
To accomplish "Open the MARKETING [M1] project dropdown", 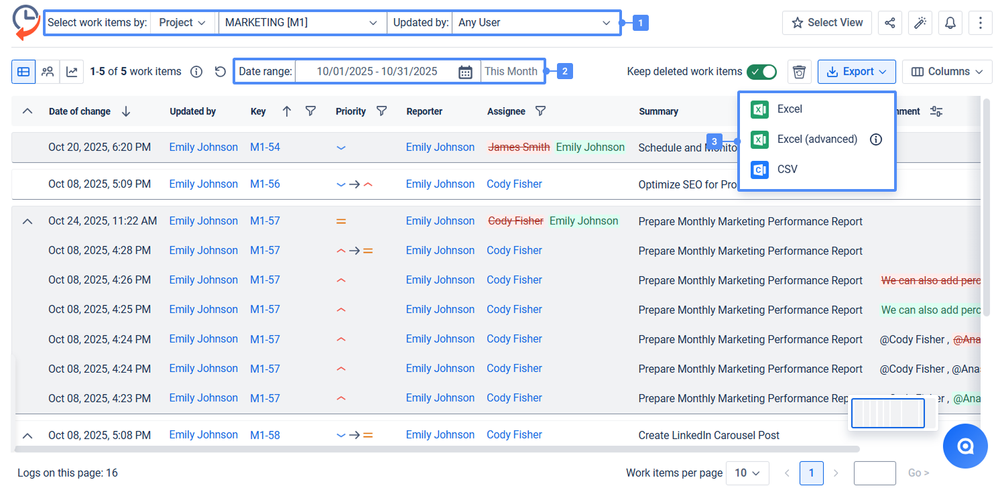I will click(302, 22).
